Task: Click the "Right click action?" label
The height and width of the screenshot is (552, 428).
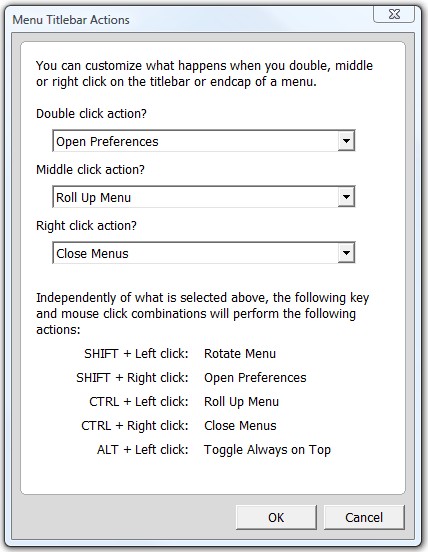Action: [86, 226]
